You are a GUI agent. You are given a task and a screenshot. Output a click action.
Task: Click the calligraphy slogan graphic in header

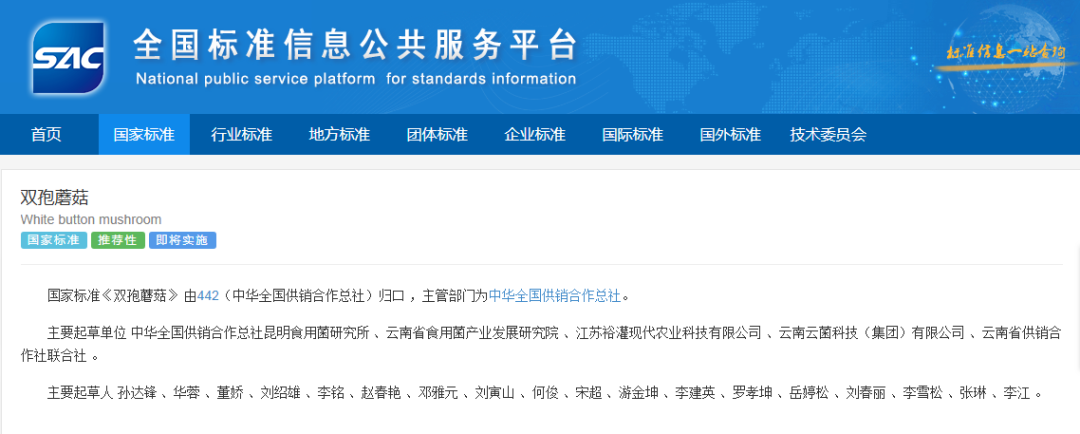(x=1005, y=54)
